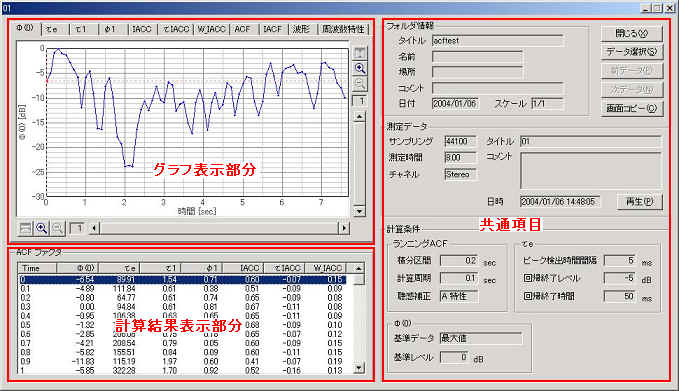Click the up arrow of the graph's vertical scrollbar
Viewport: 679px width, 391px height.
(359, 116)
